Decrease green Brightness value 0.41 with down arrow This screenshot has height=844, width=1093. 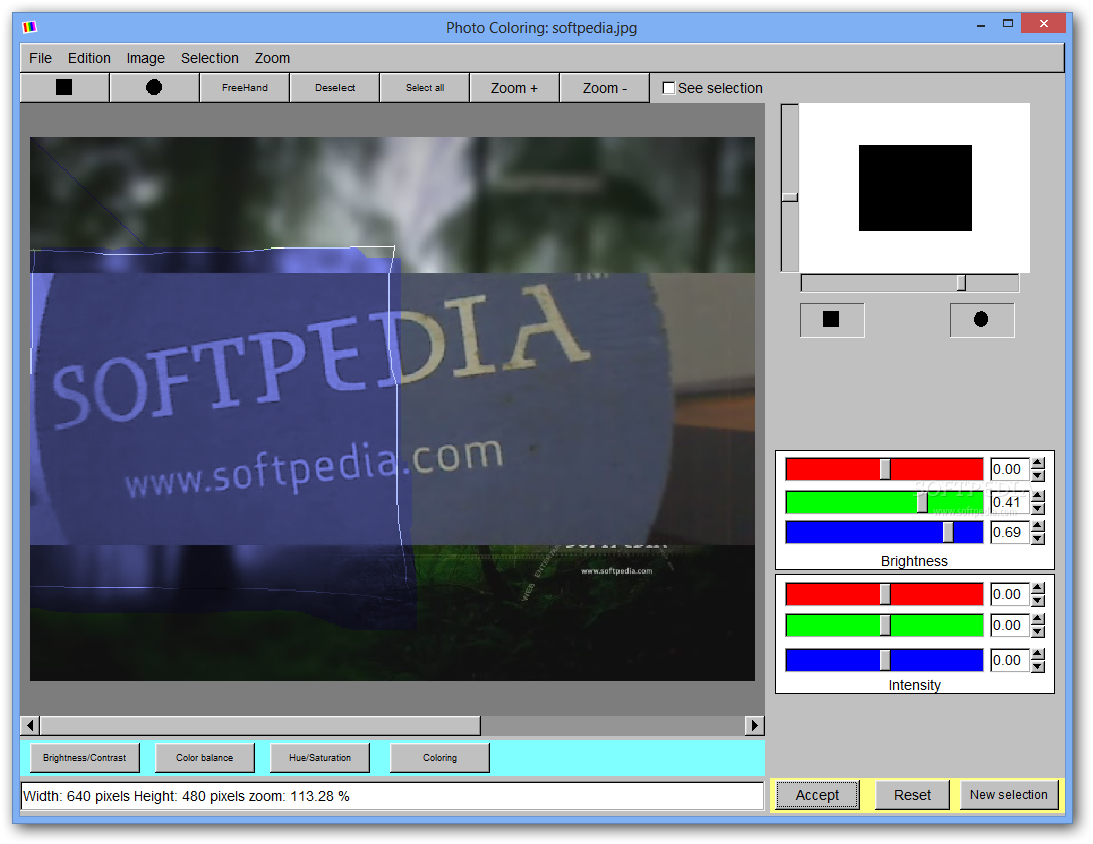click(x=1038, y=508)
